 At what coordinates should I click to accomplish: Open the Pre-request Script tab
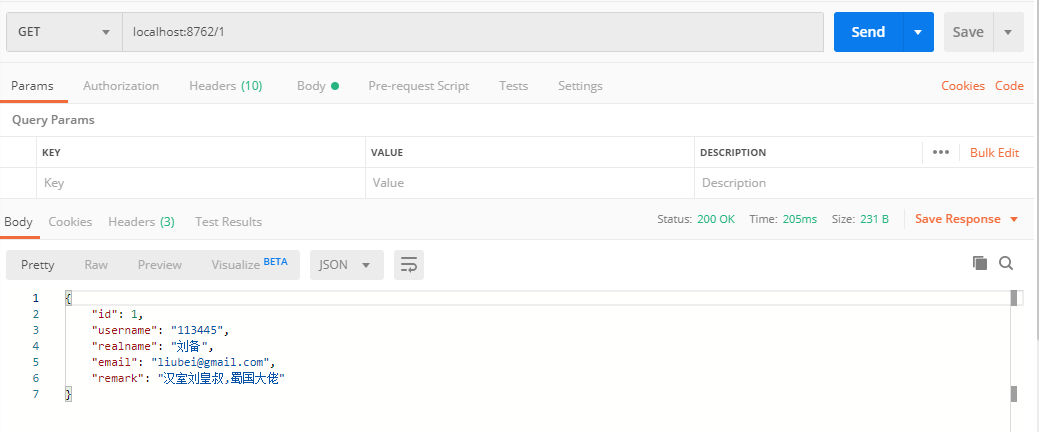418,86
